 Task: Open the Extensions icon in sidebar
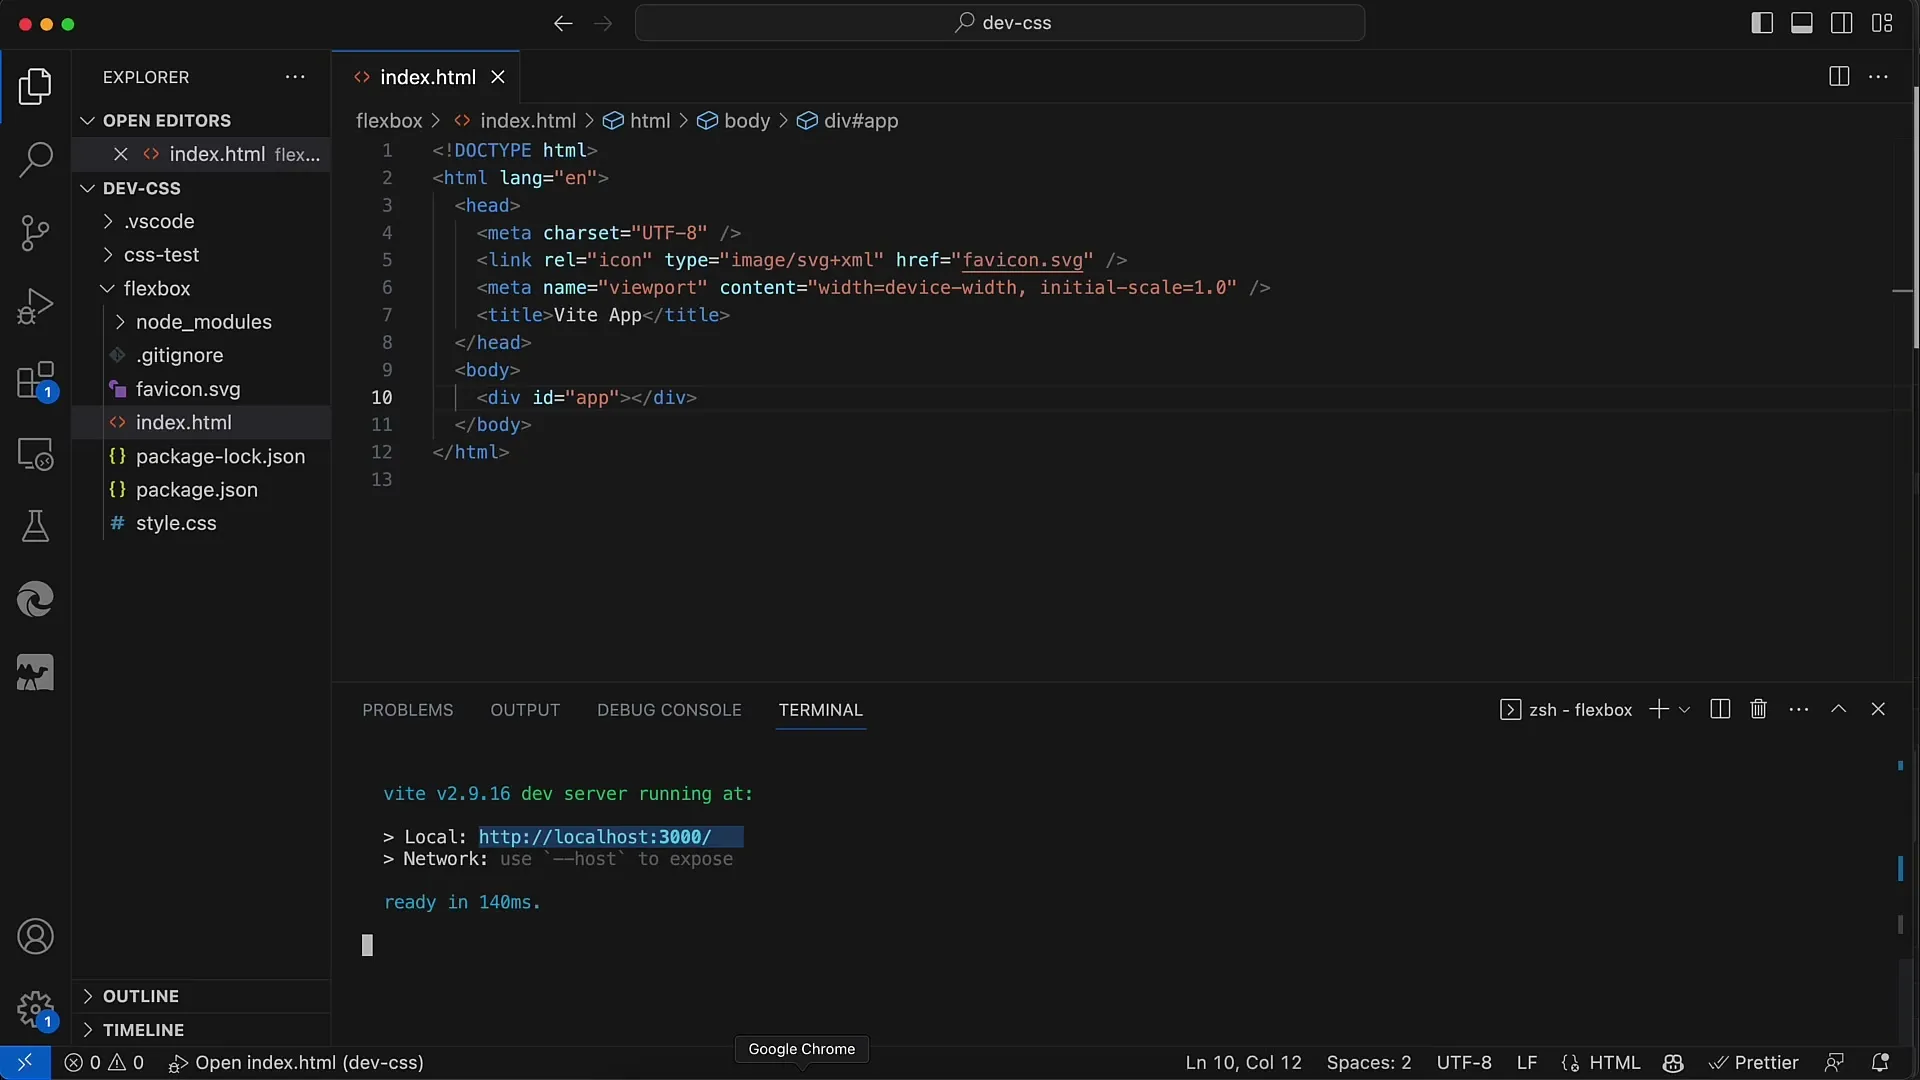(x=36, y=380)
